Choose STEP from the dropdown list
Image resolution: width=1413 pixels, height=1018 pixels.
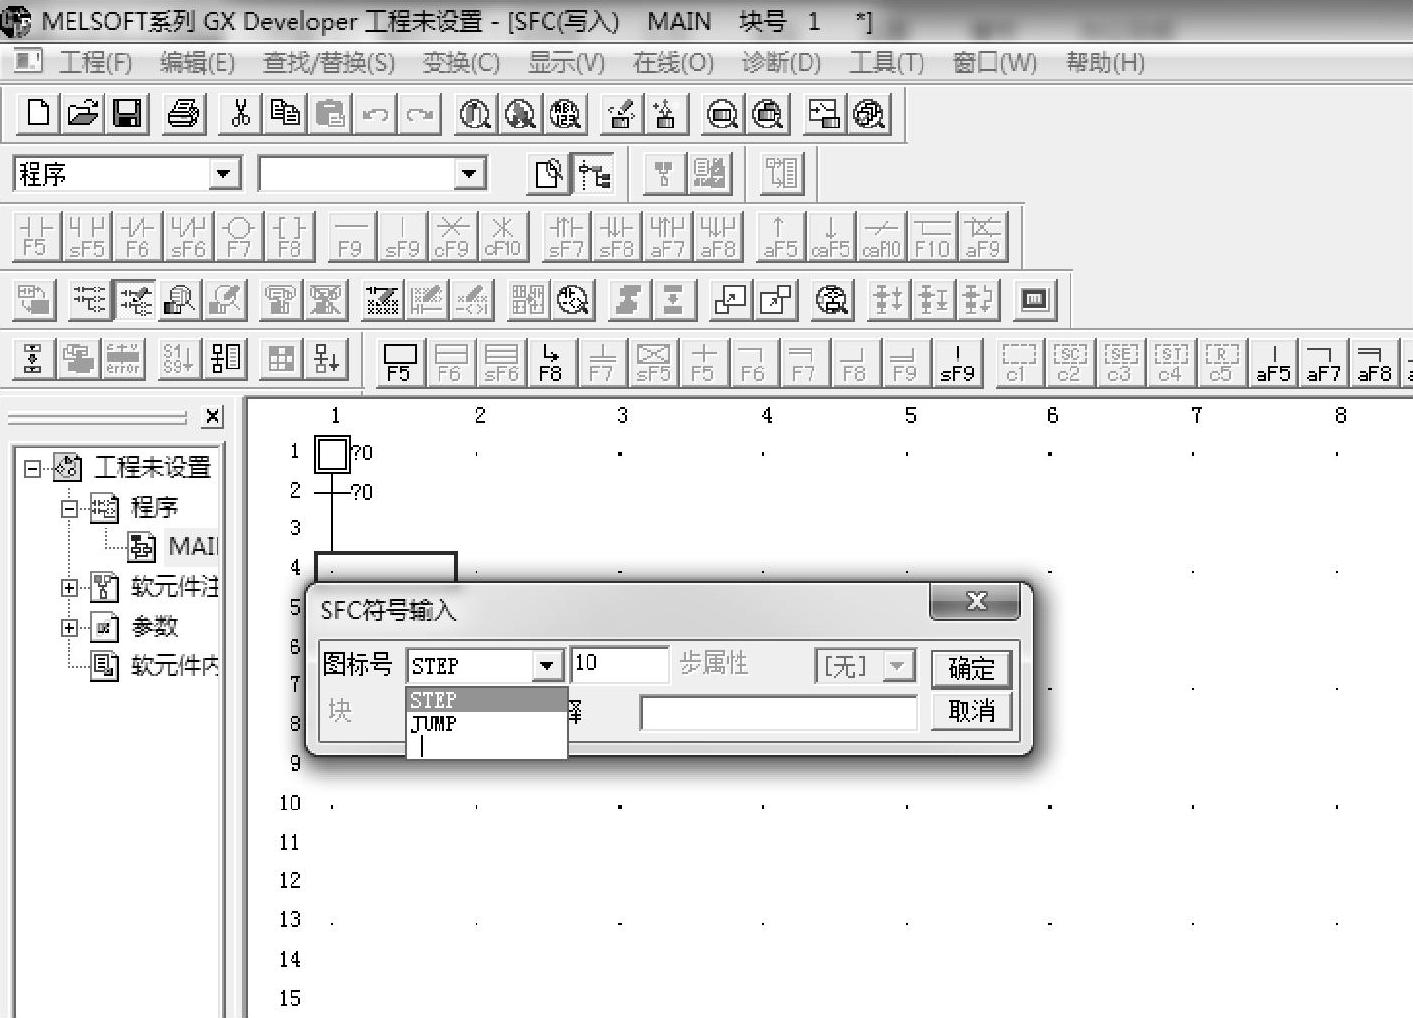(x=486, y=700)
